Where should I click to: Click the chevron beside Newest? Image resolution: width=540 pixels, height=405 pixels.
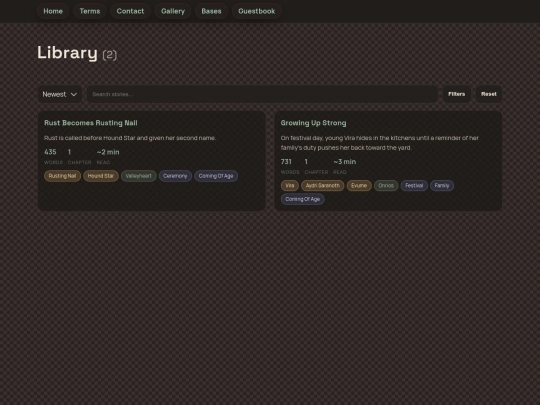pos(74,94)
